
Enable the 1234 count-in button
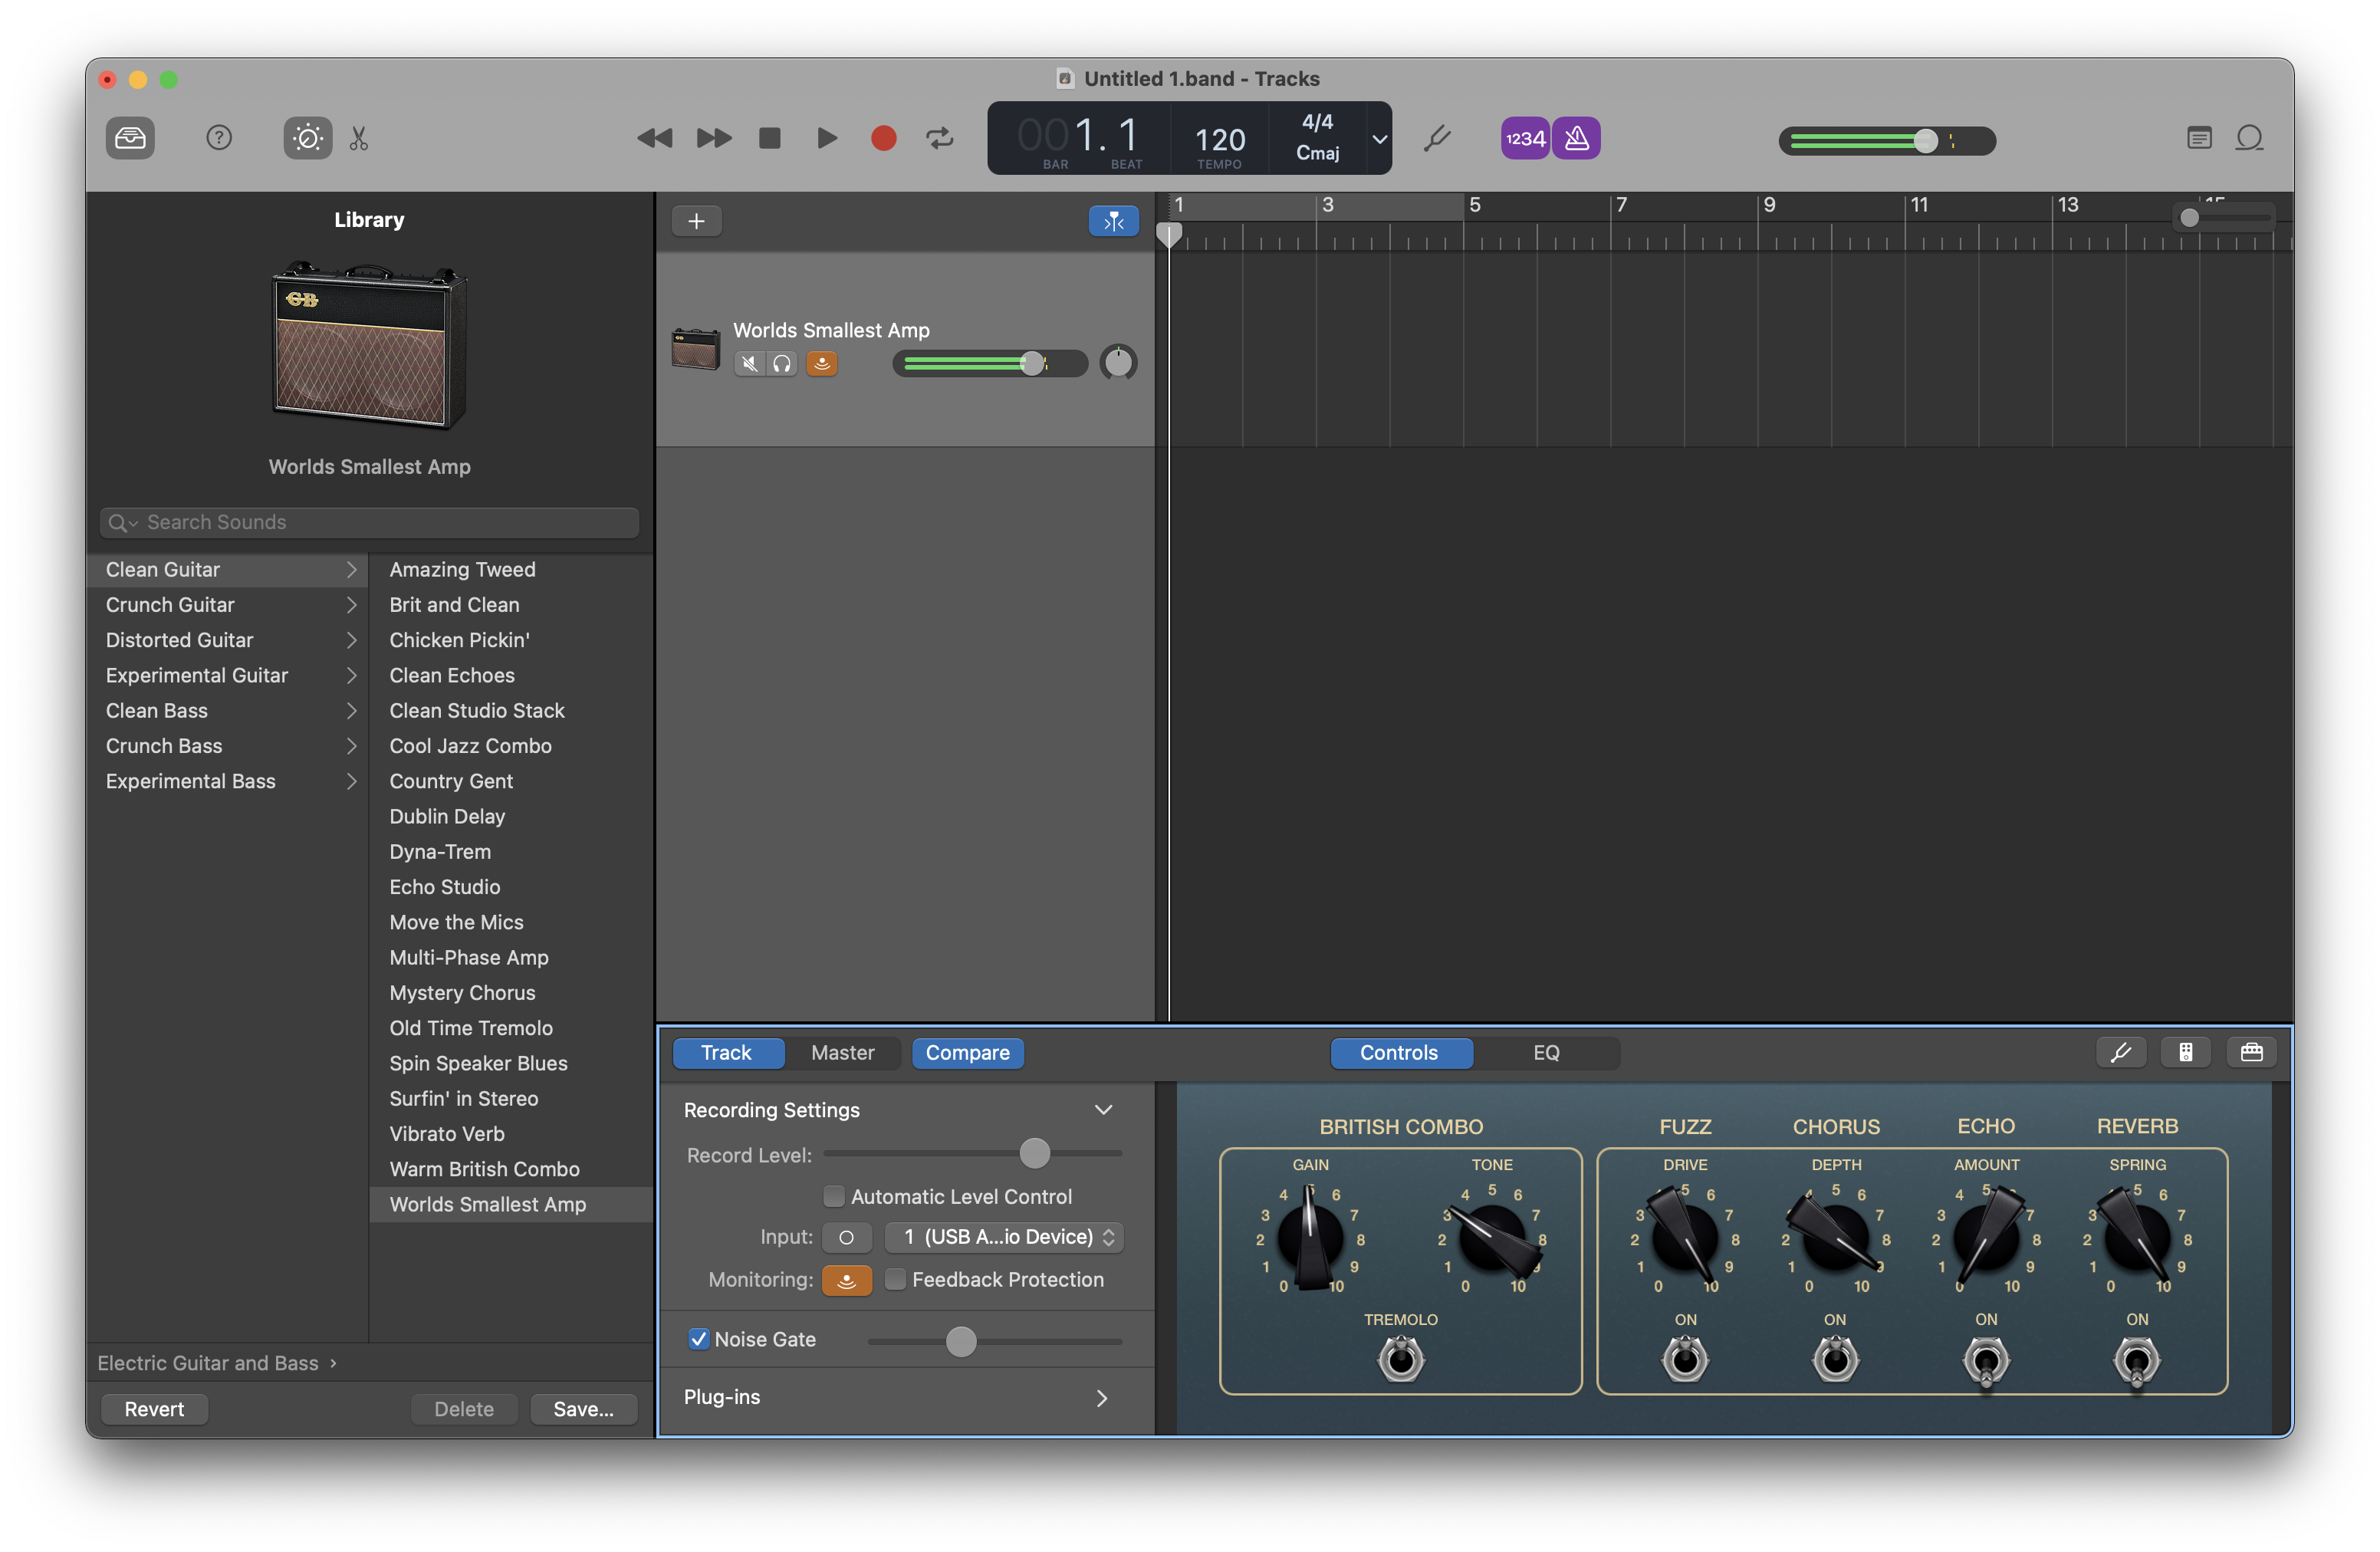(x=1524, y=138)
